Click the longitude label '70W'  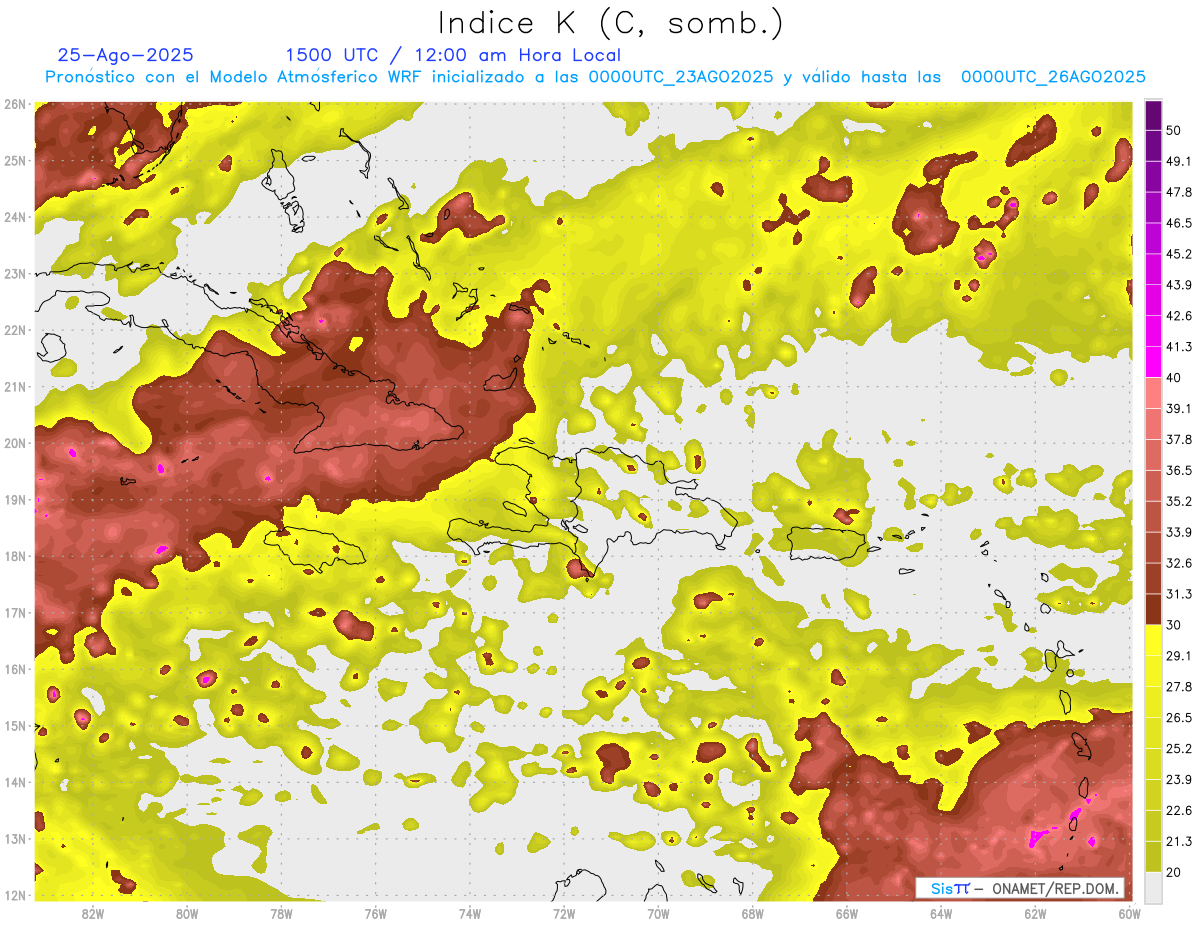coord(658,913)
